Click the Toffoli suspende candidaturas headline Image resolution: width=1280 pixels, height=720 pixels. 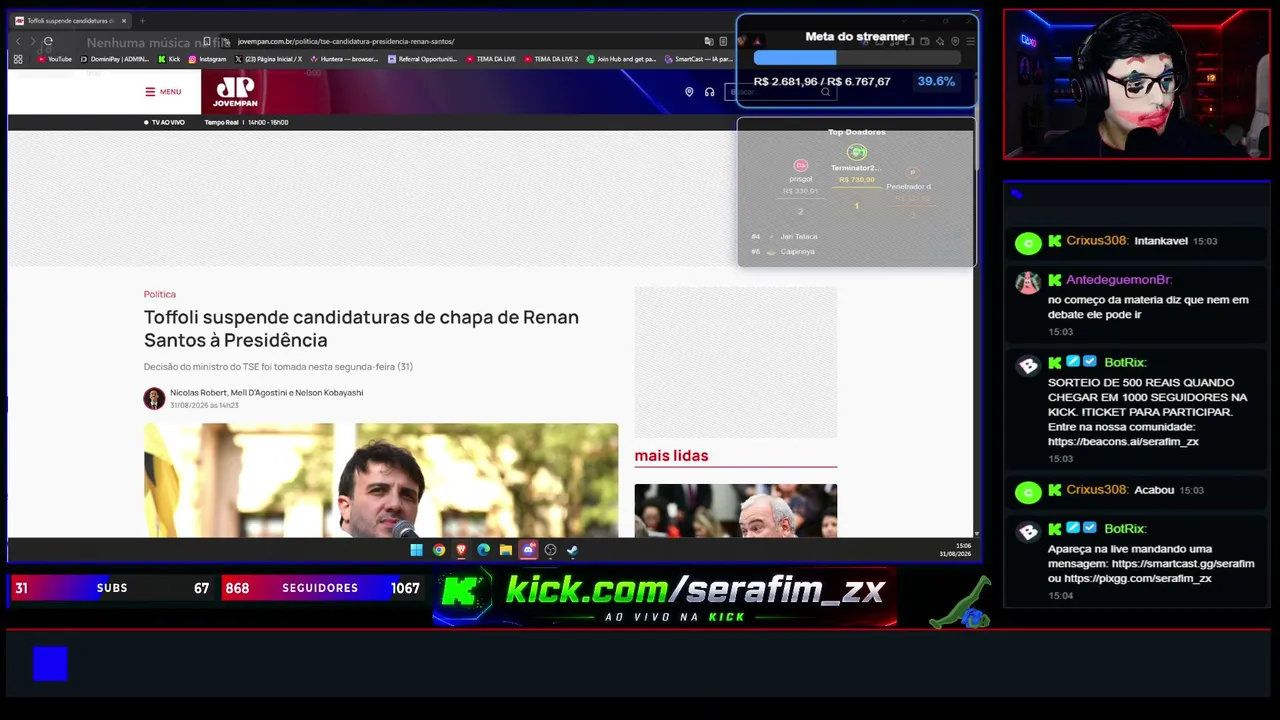[361, 328]
